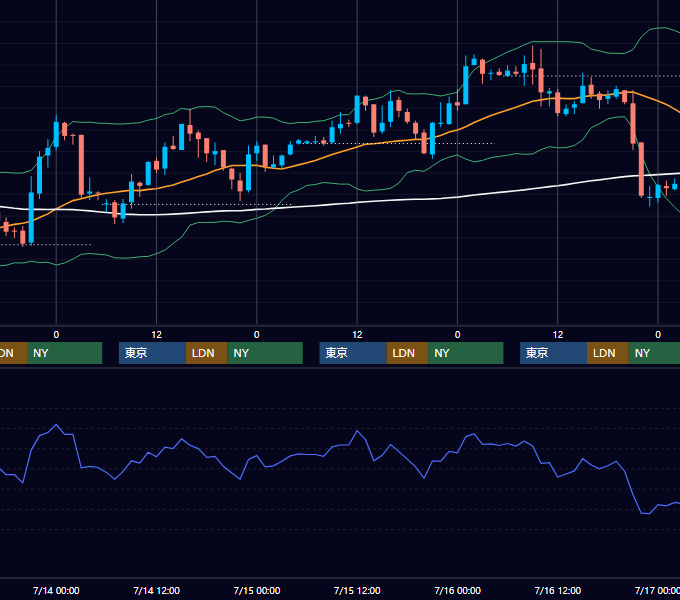Select the 東京 session block on 7/14

click(152, 353)
